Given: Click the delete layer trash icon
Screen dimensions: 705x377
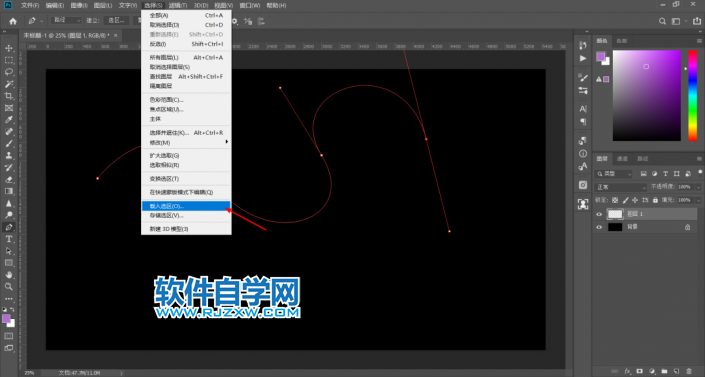Looking at the screenshot, I should (689, 371).
